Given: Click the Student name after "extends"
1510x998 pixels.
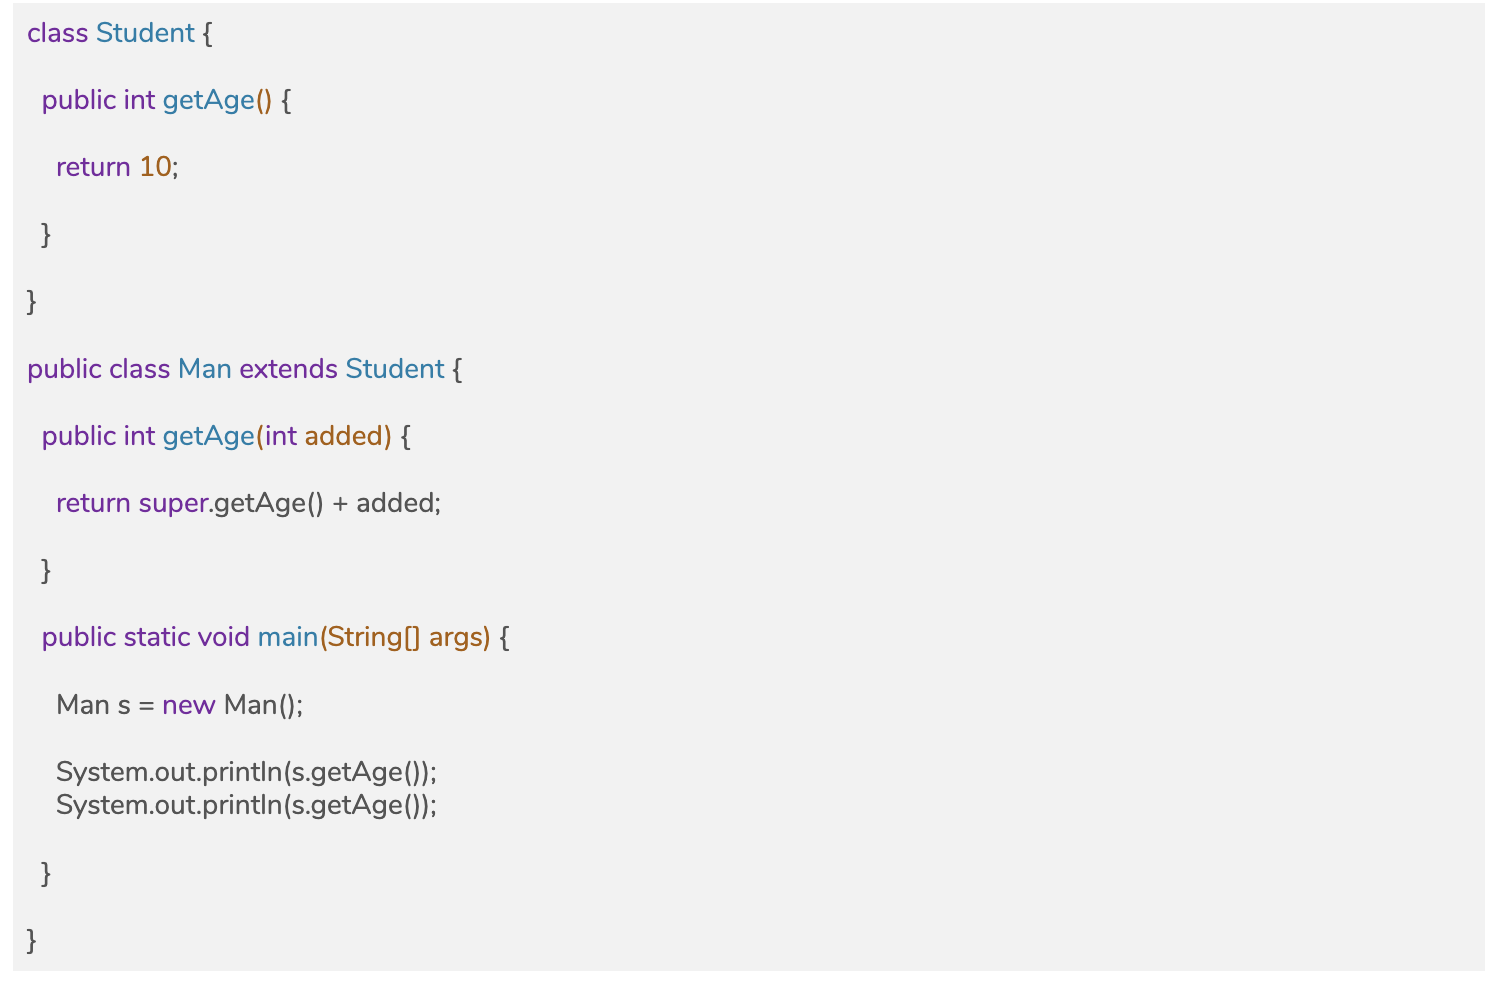Looking at the screenshot, I should coord(394,369).
